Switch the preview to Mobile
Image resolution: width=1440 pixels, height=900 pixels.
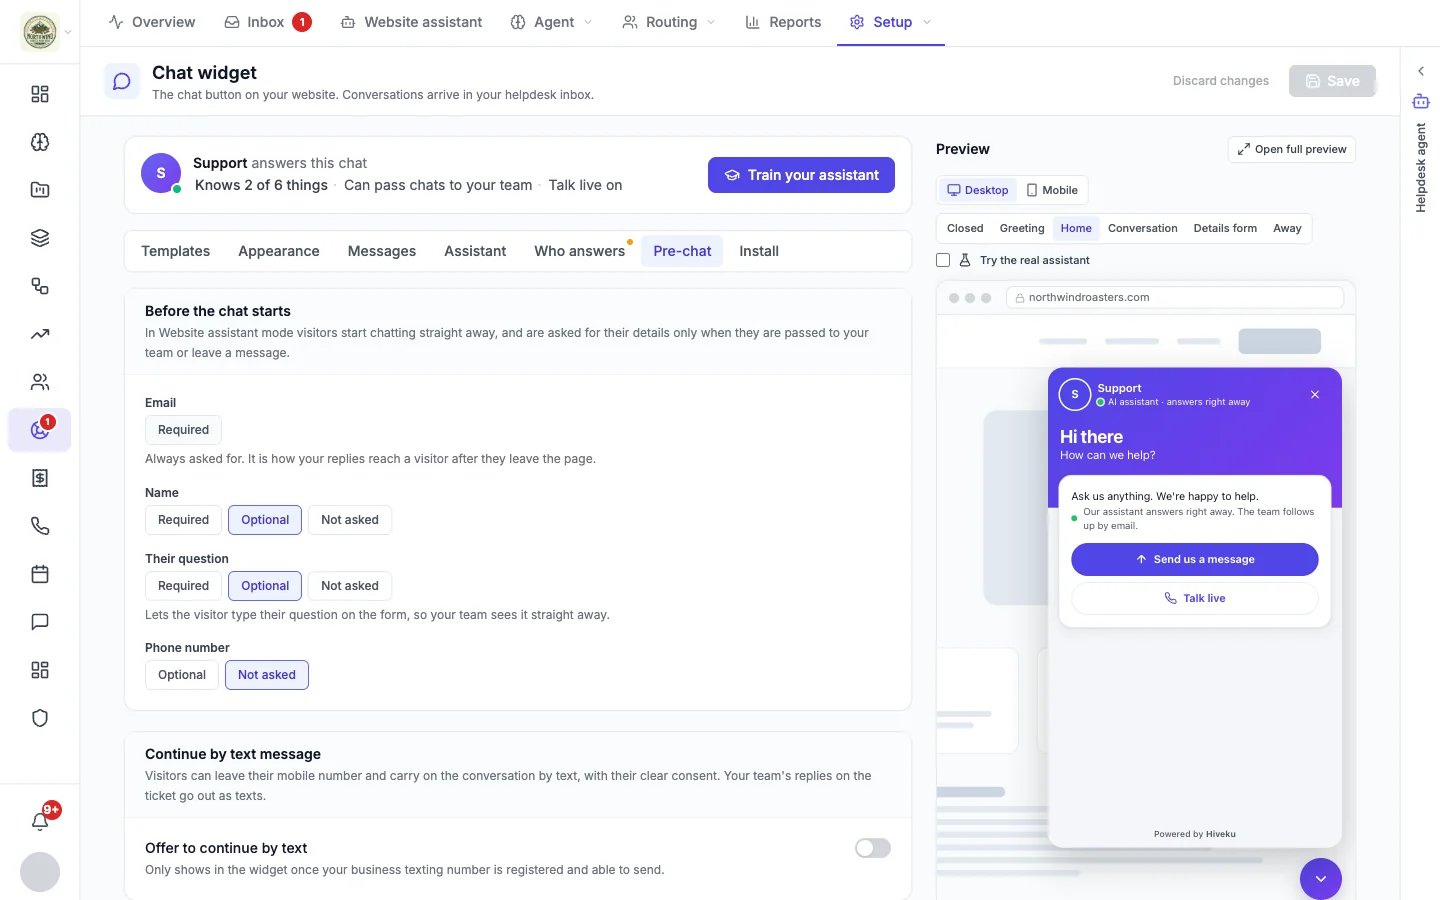[1052, 190]
